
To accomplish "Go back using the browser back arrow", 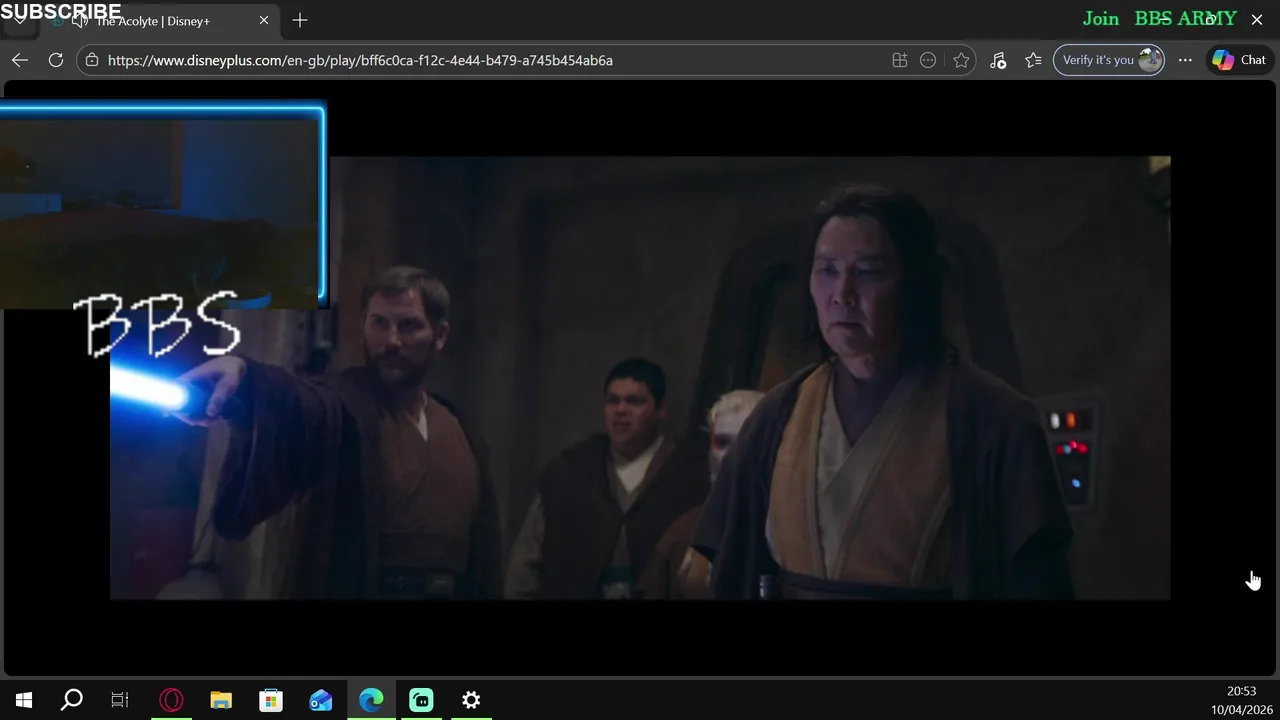I will tap(20, 60).
